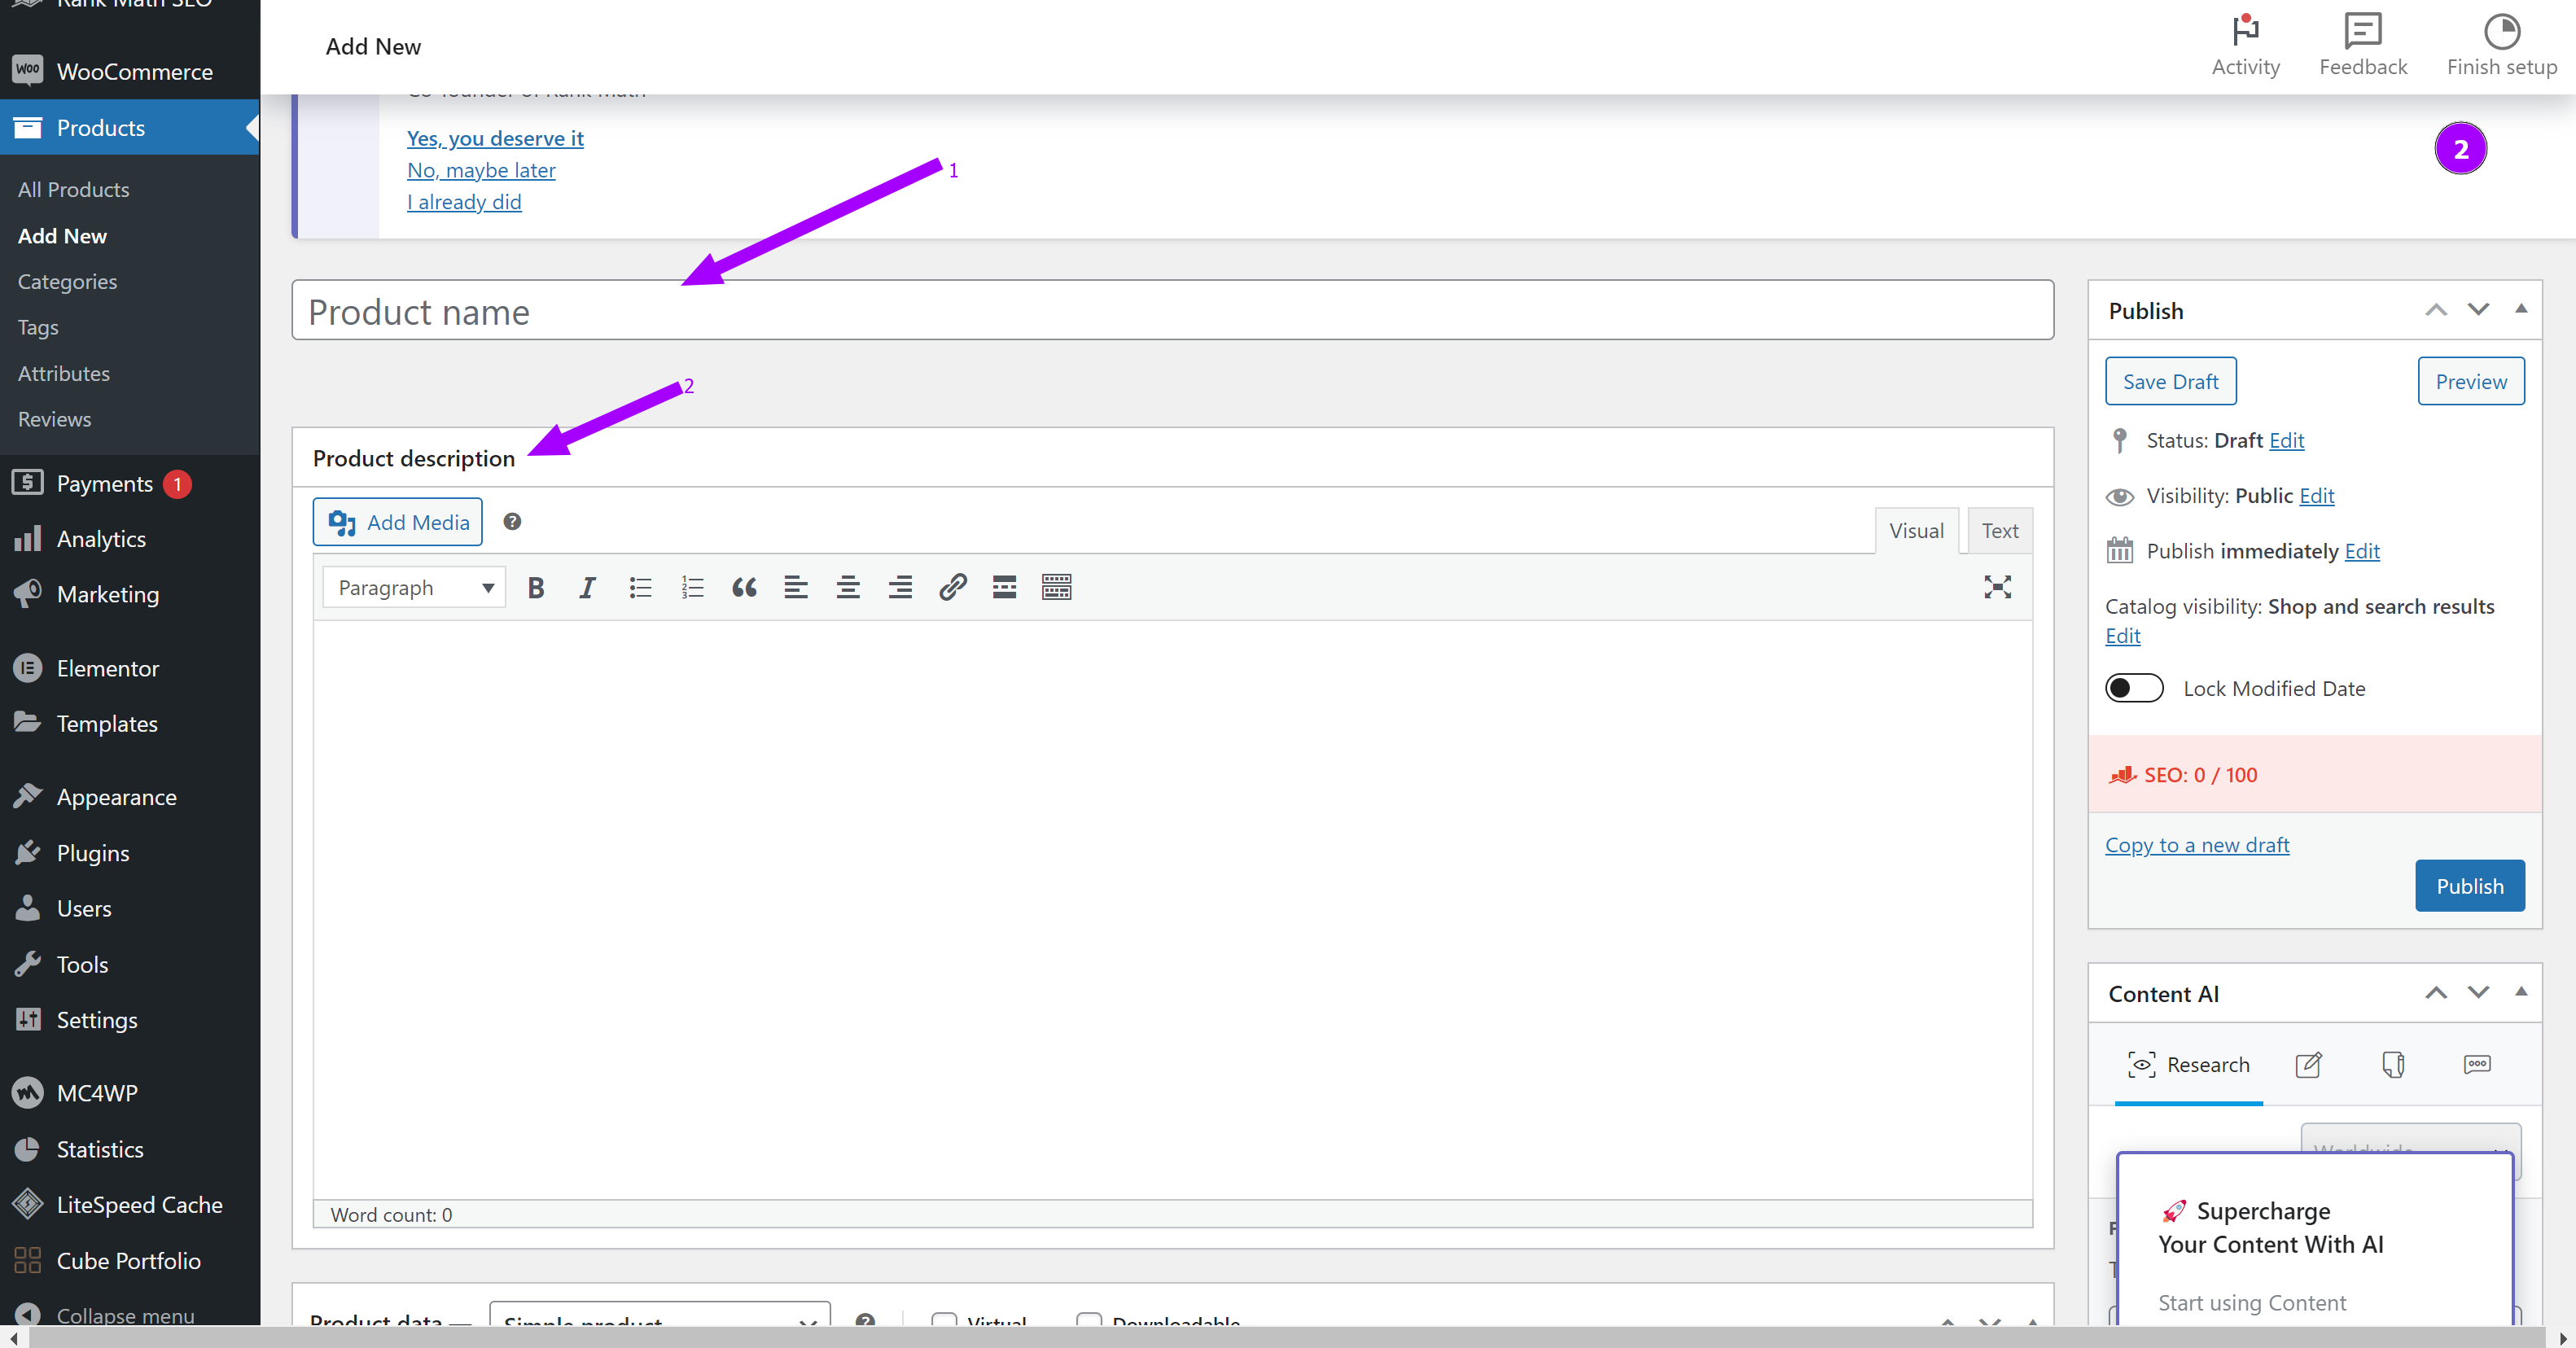Open the Paragraph format dropdown
Viewport: 2576px width, 1348px height.
414,587
